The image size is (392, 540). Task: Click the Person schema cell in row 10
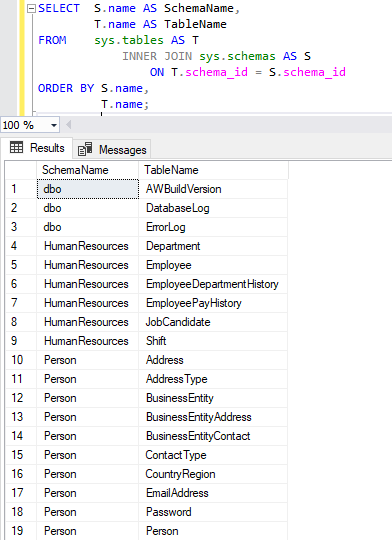[x=88, y=360]
